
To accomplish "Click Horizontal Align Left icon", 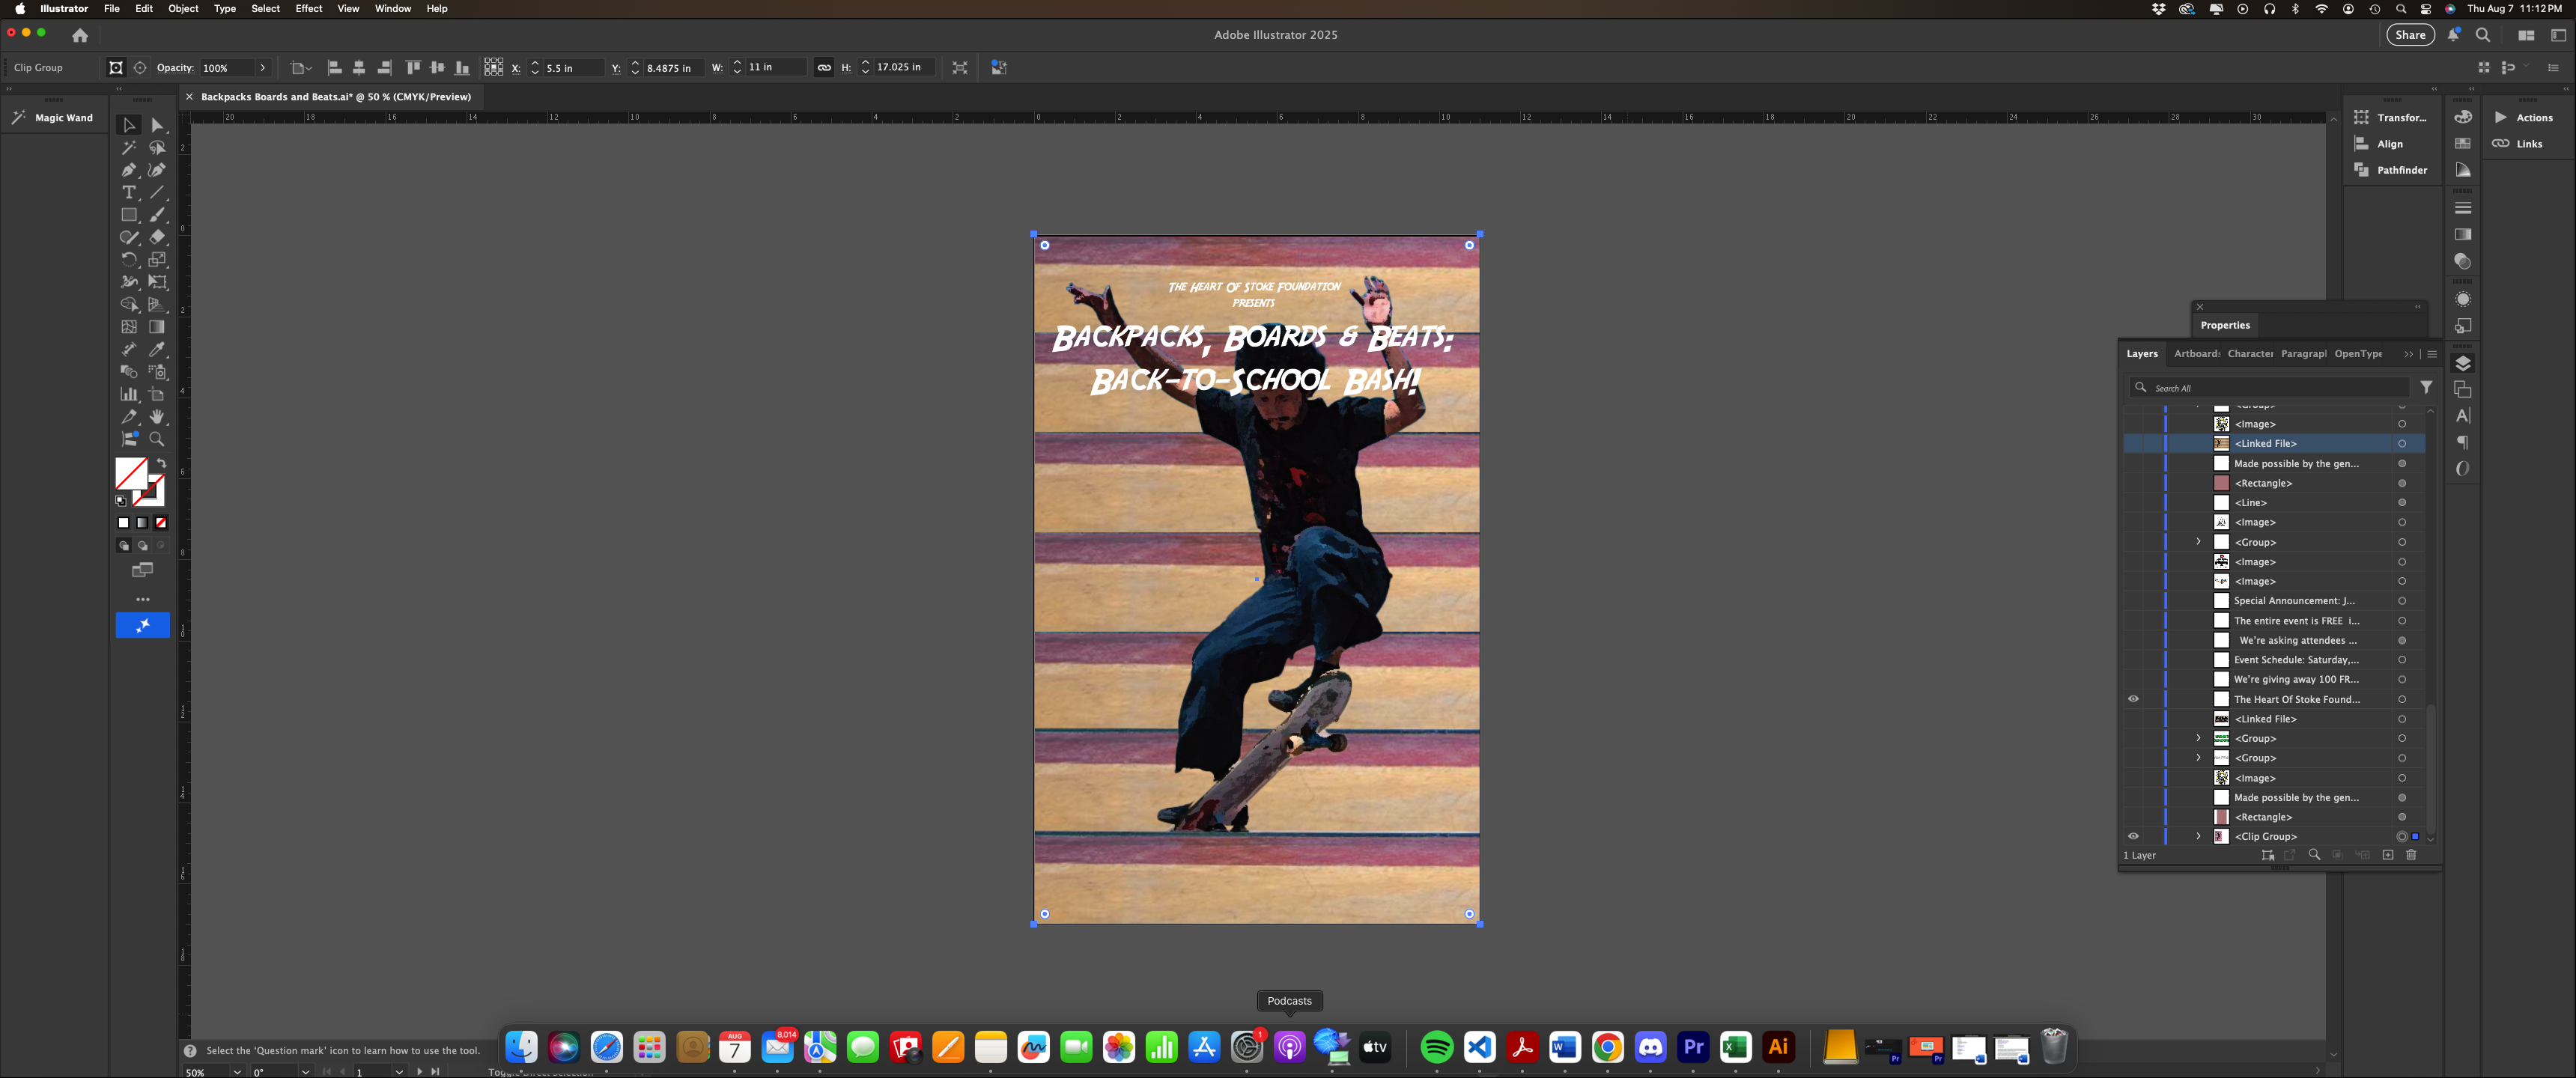I will coord(335,68).
